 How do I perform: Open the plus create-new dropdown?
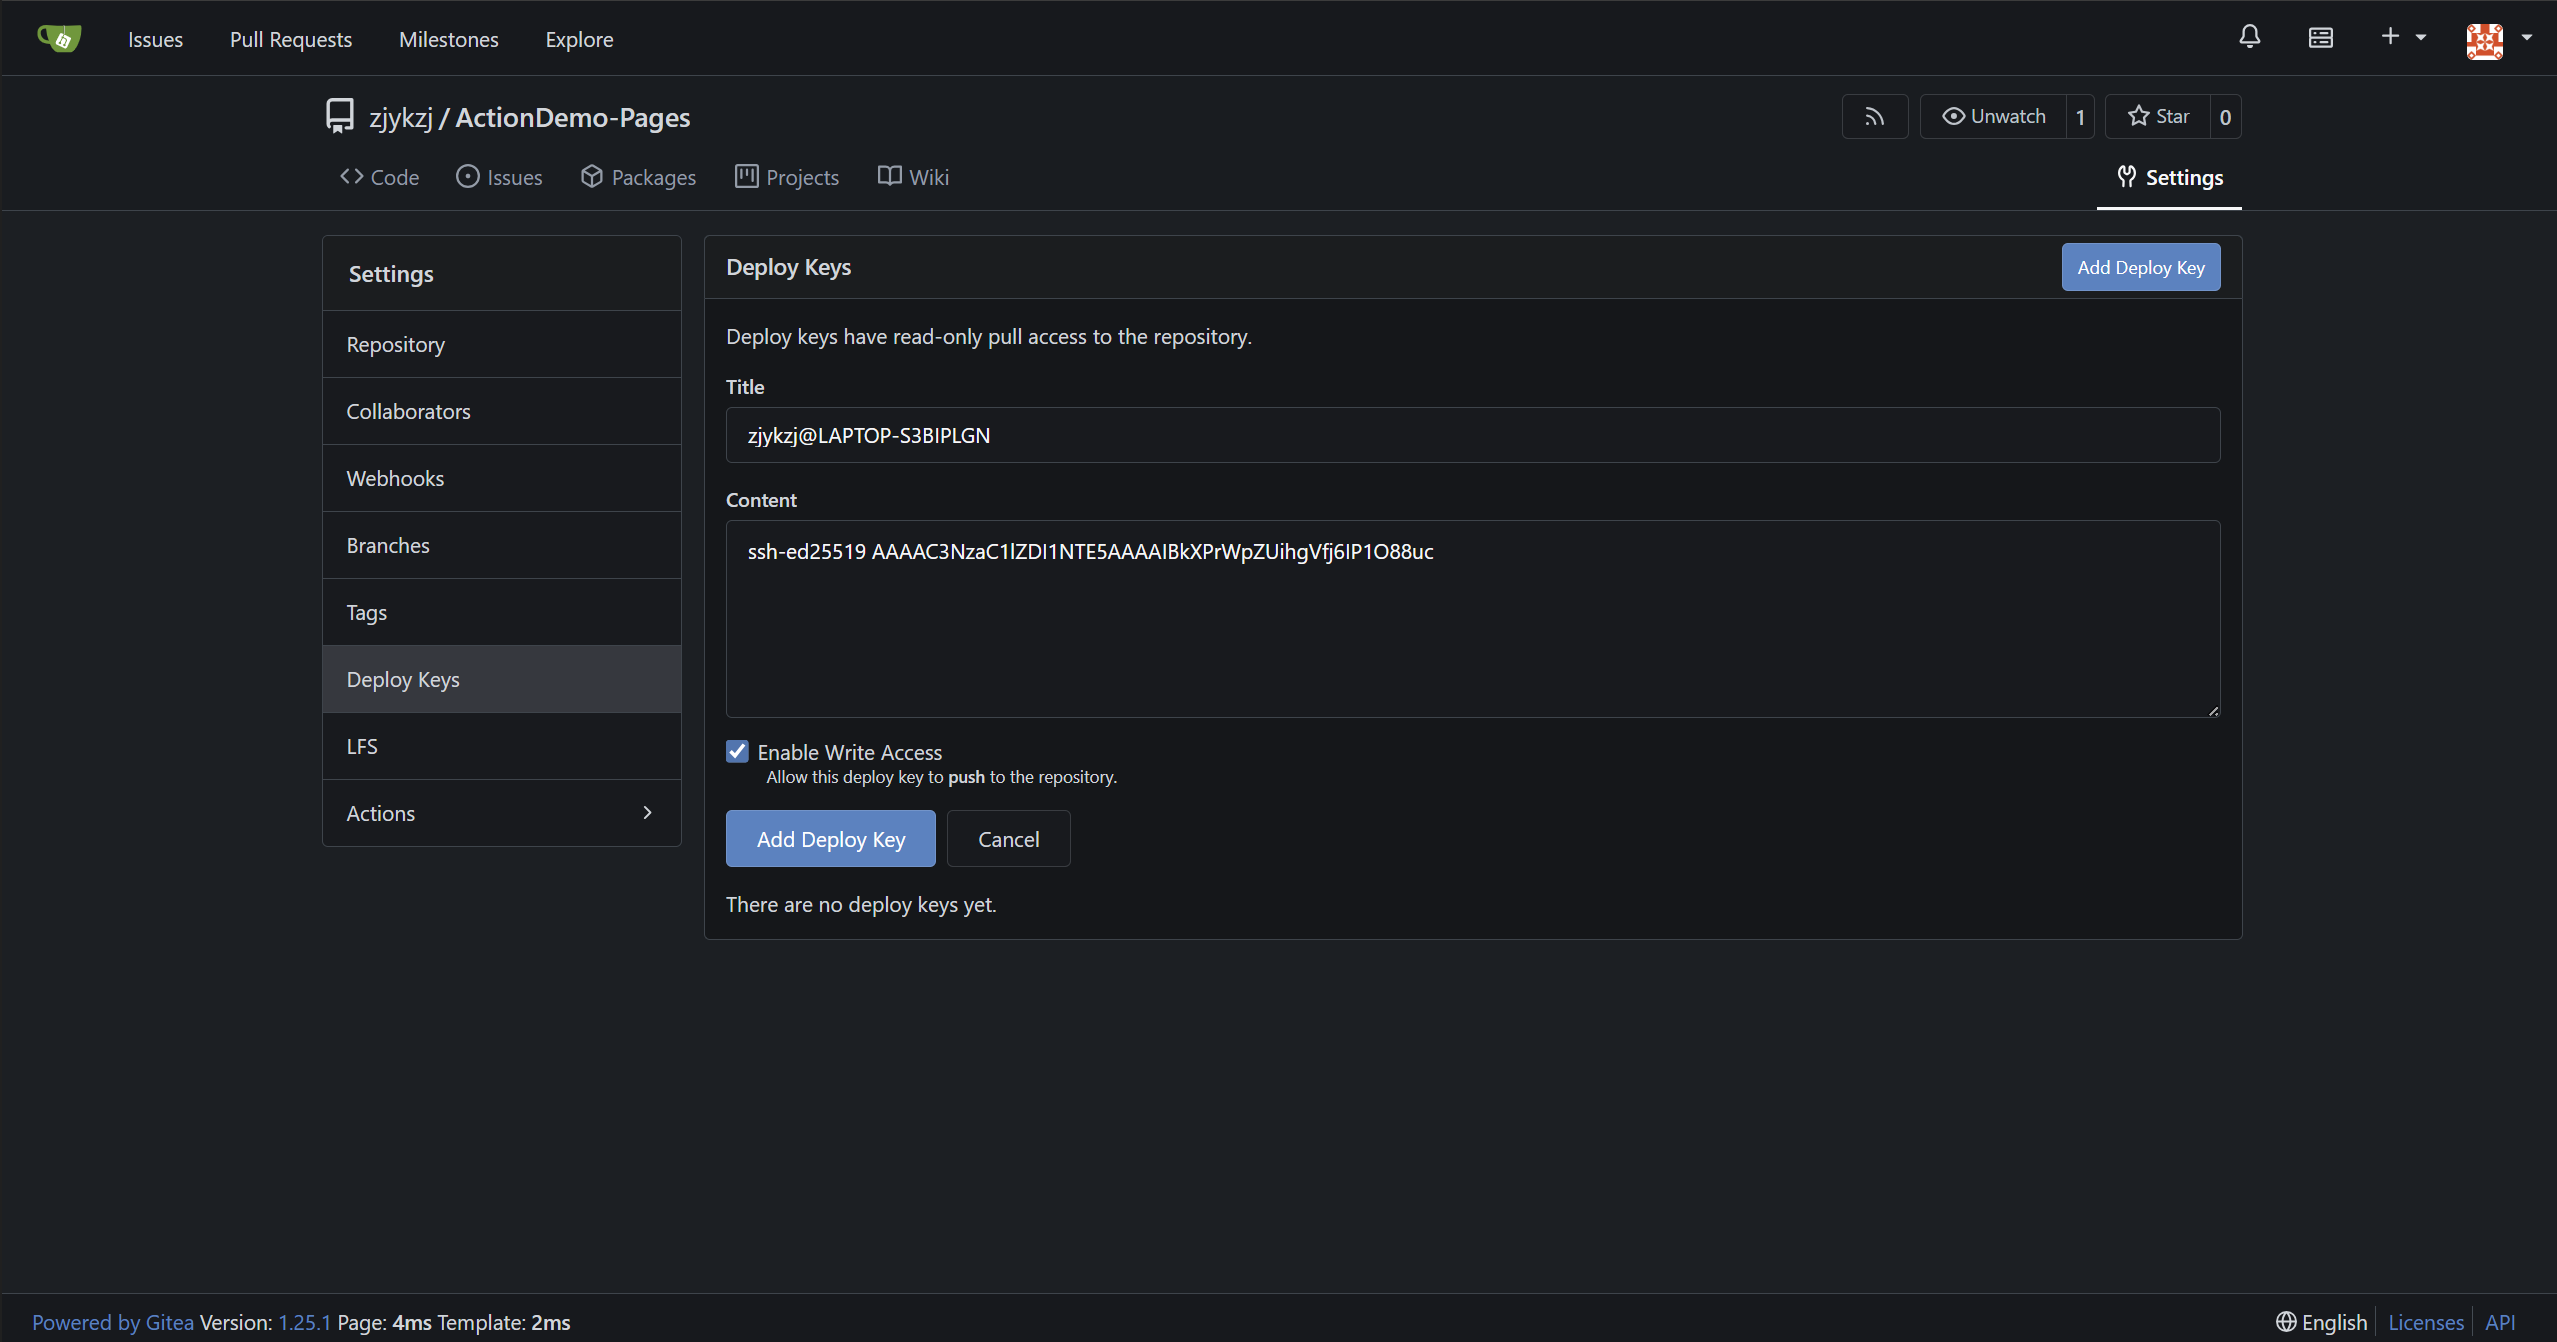click(2402, 37)
